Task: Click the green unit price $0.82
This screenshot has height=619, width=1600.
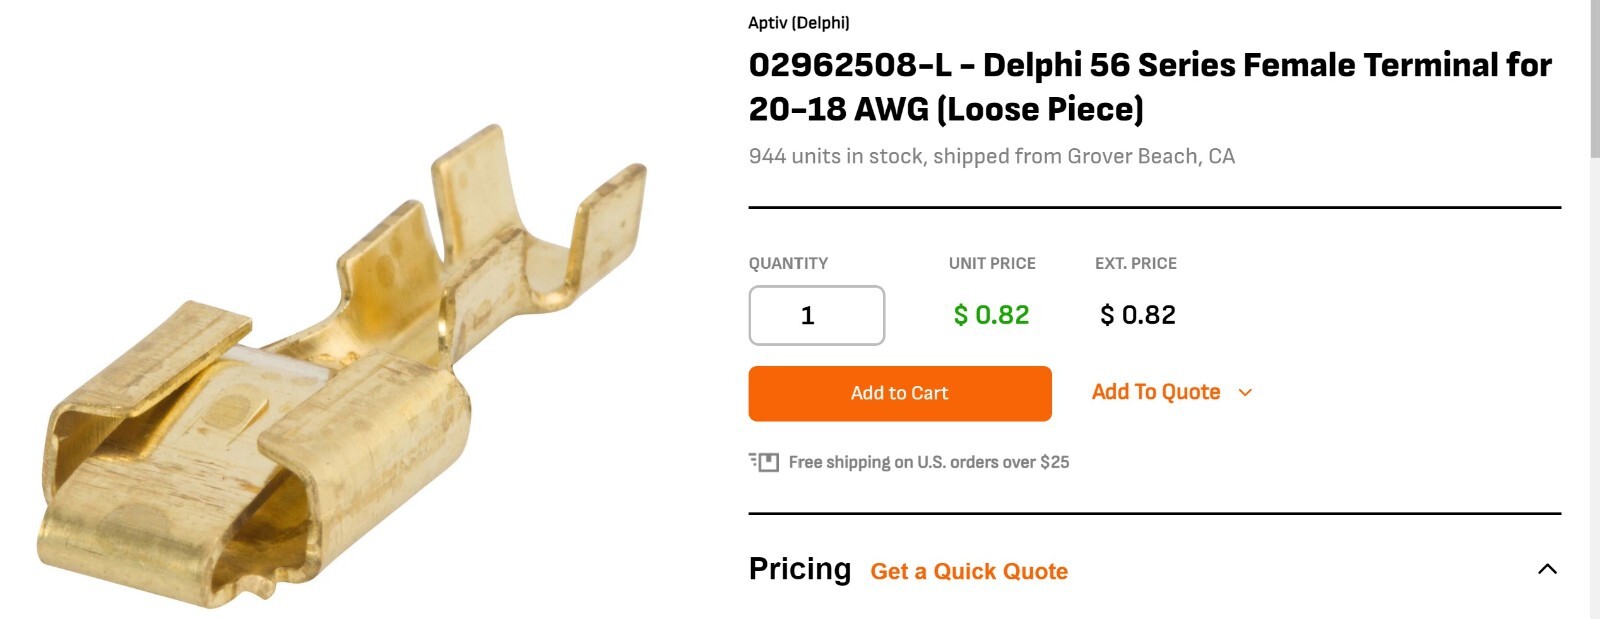Action: [989, 315]
